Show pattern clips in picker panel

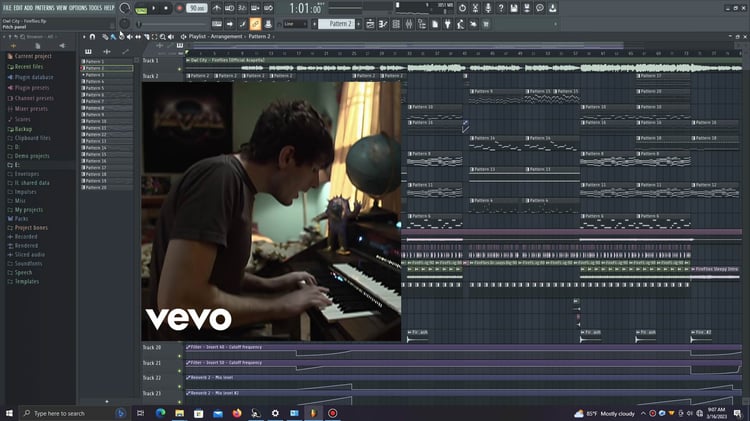[88, 51]
